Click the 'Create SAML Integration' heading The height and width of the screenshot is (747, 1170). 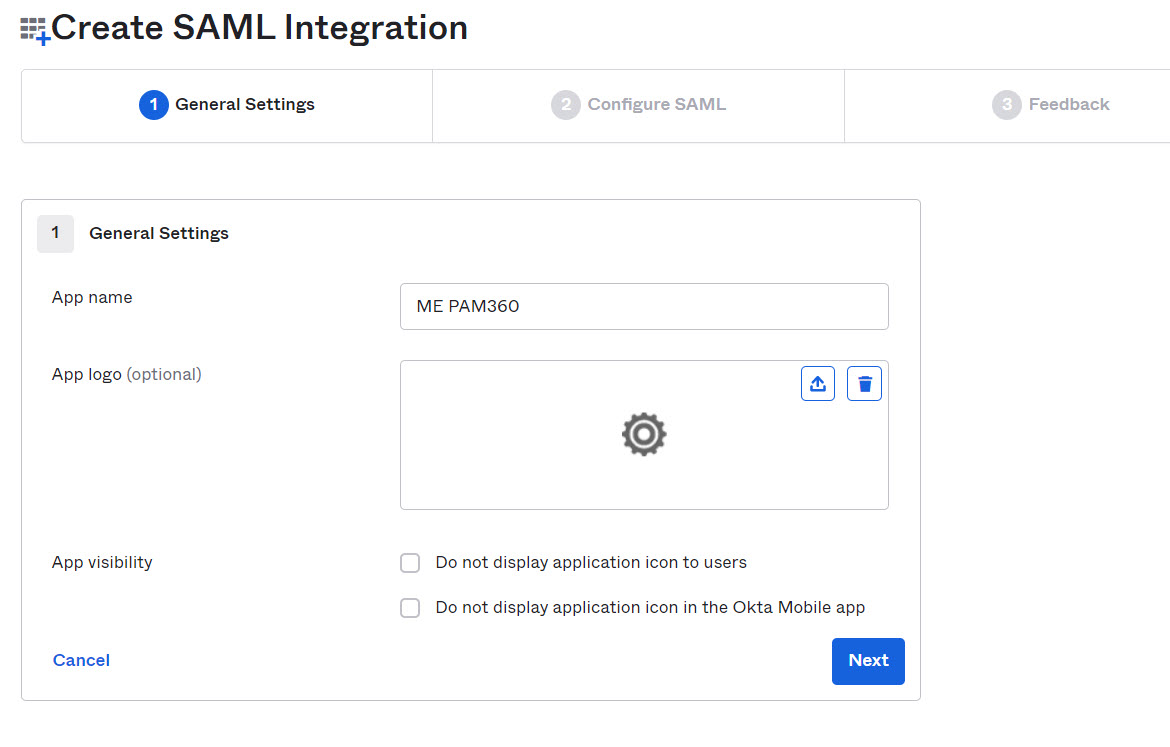(x=259, y=28)
